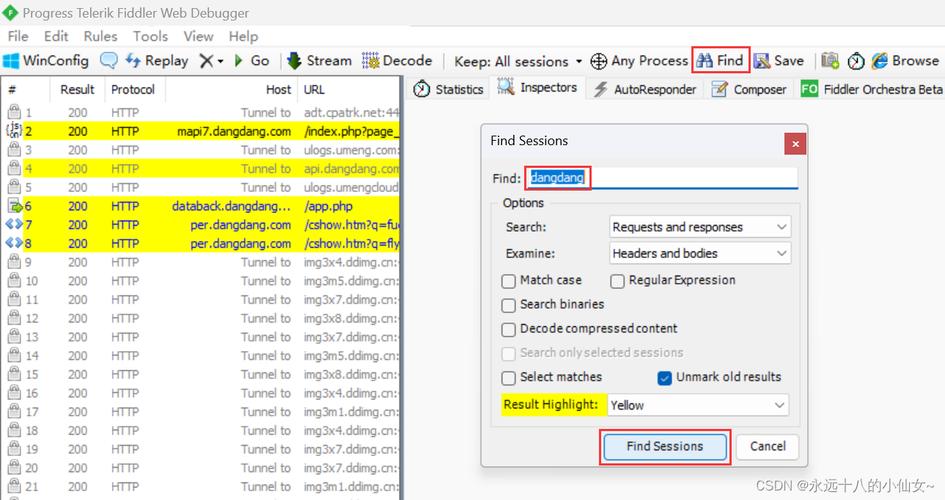The width and height of the screenshot is (945, 500).
Task: Switch to the Inspectors tab
Action: (x=536, y=88)
